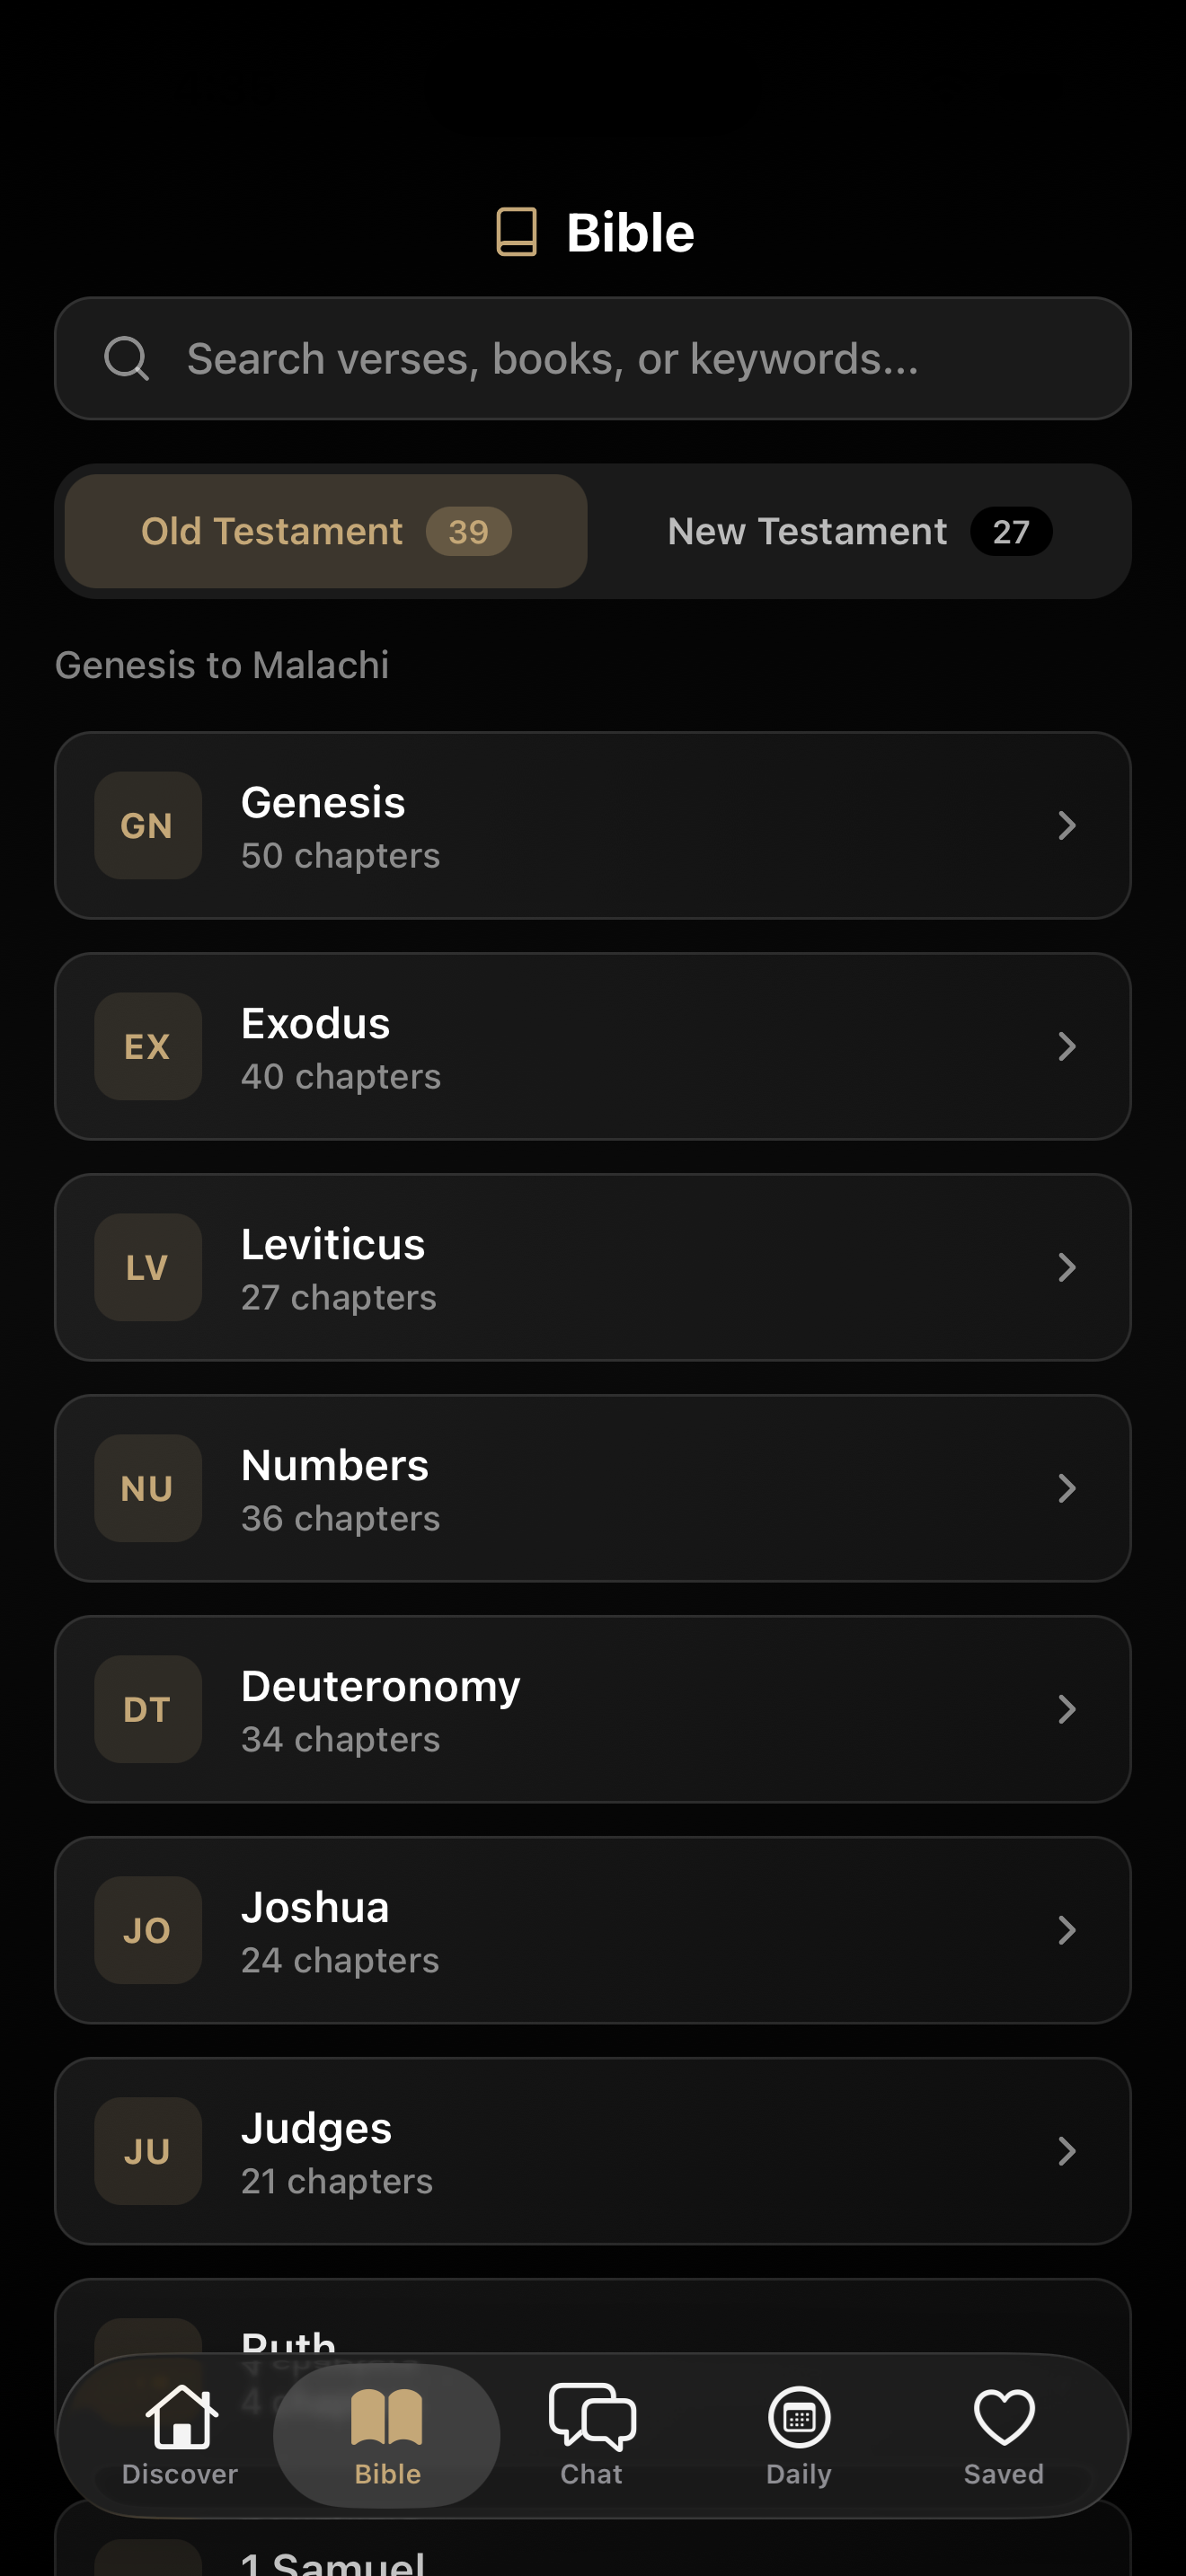Click the search magnifier icon
The image size is (1186, 2576).
point(127,359)
